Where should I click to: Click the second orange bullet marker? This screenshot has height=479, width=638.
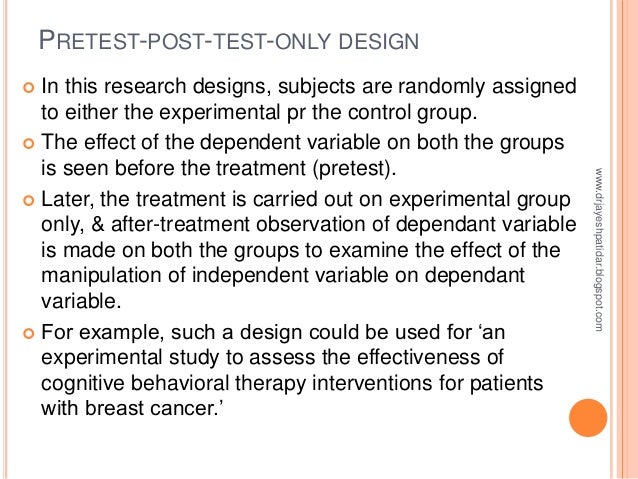point(28,144)
